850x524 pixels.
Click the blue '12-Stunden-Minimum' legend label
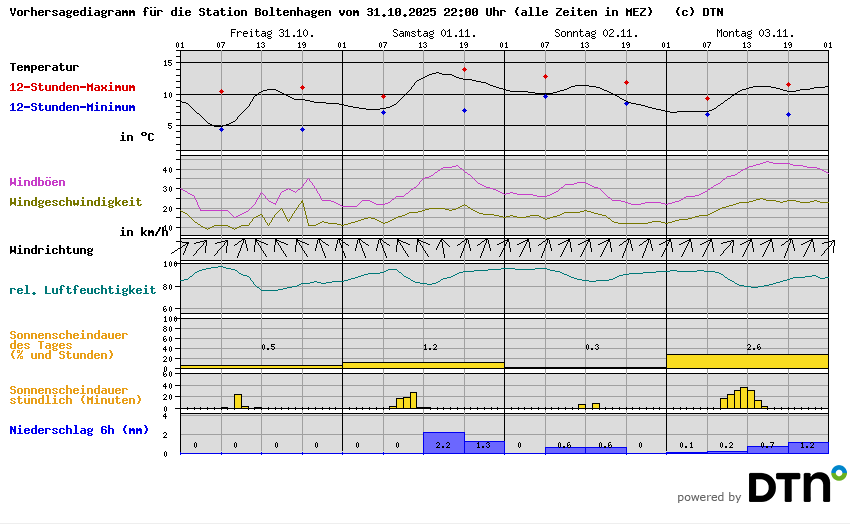click(72, 107)
